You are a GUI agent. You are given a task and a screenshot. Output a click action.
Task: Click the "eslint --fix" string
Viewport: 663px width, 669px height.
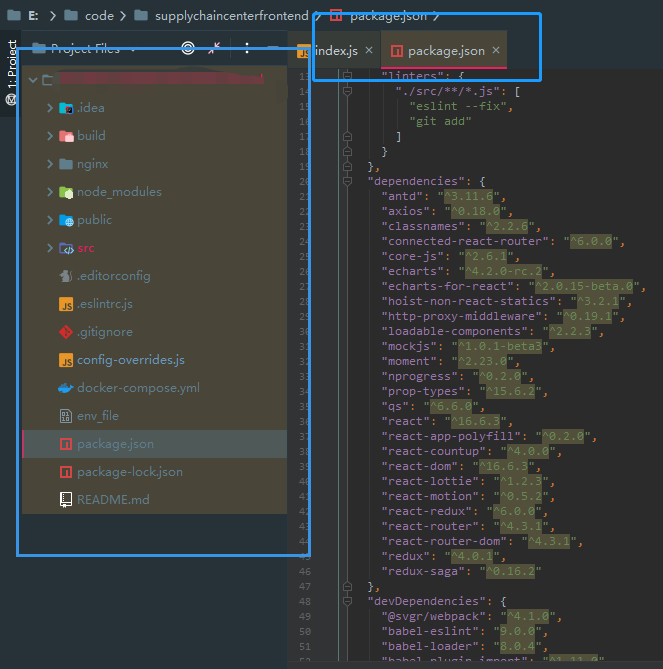[x=458, y=106]
